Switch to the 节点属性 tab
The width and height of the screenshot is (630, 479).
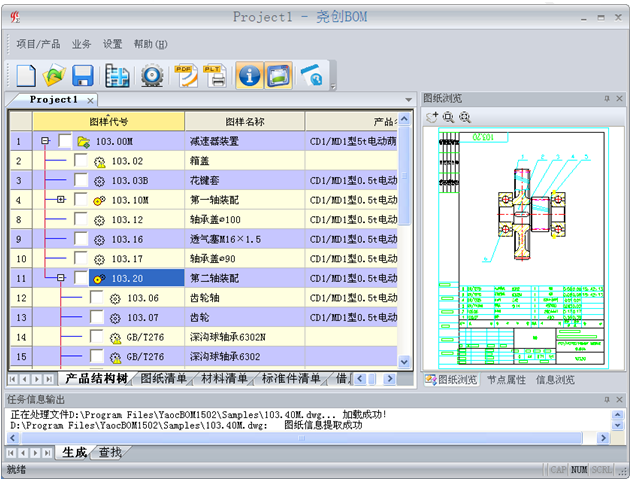(x=506, y=380)
